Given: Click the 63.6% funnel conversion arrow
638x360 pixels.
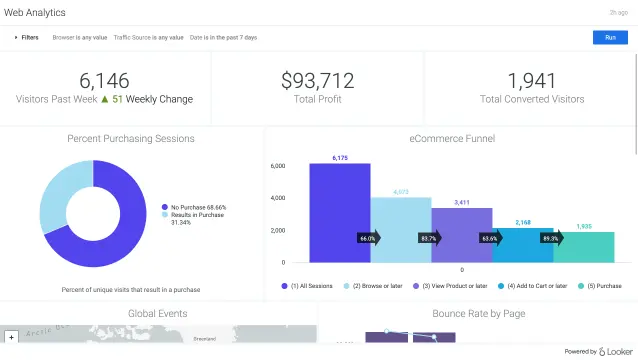Looking at the screenshot, I should click(491, 238).
